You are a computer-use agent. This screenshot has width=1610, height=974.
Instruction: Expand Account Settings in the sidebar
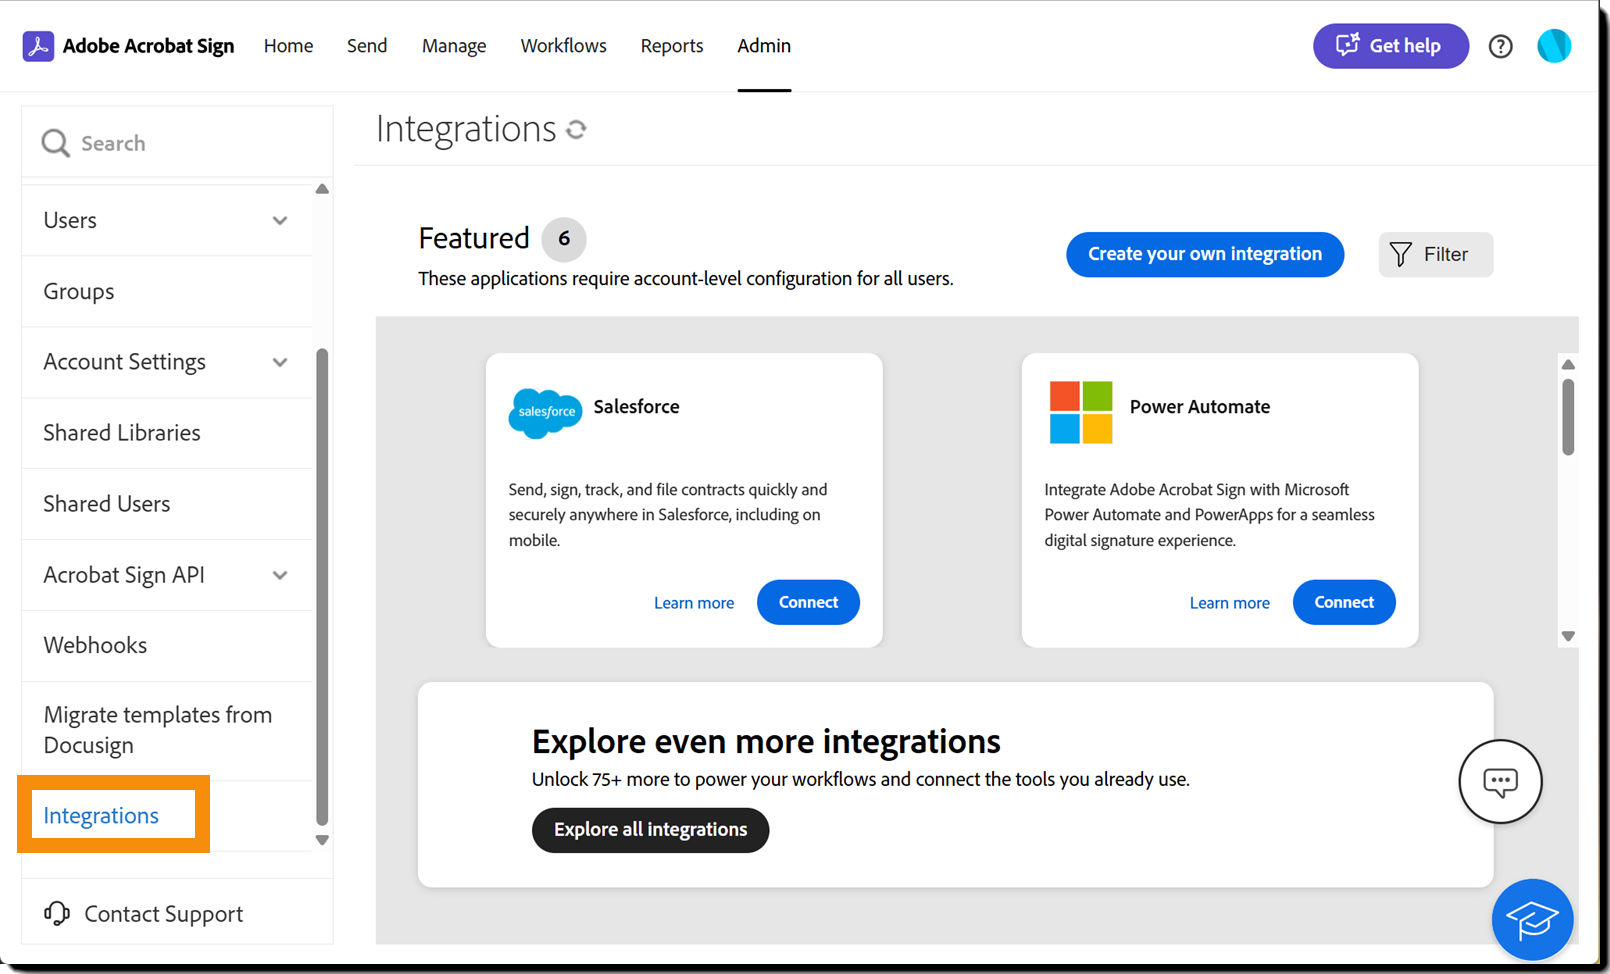pos(280,363)
